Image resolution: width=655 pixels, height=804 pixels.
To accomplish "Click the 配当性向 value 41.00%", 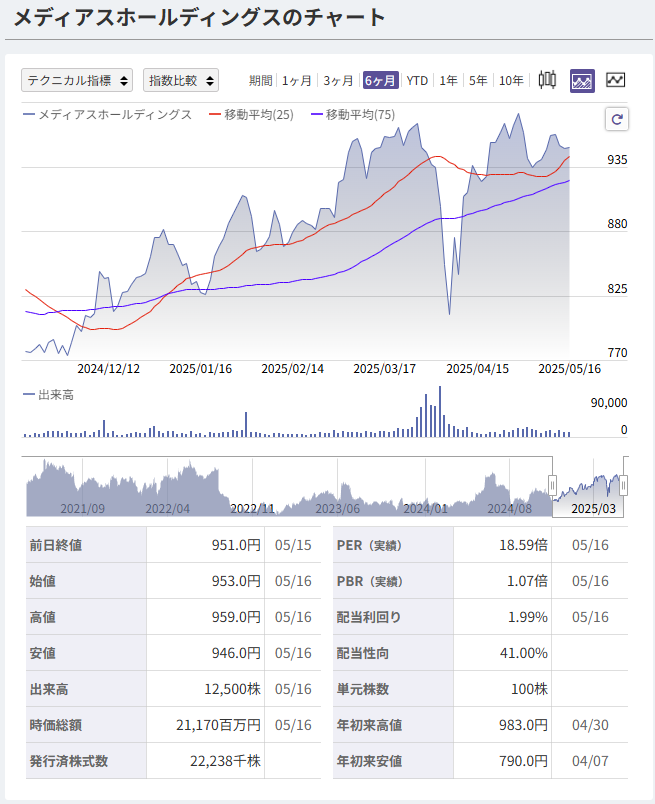I will coord(524,653).
